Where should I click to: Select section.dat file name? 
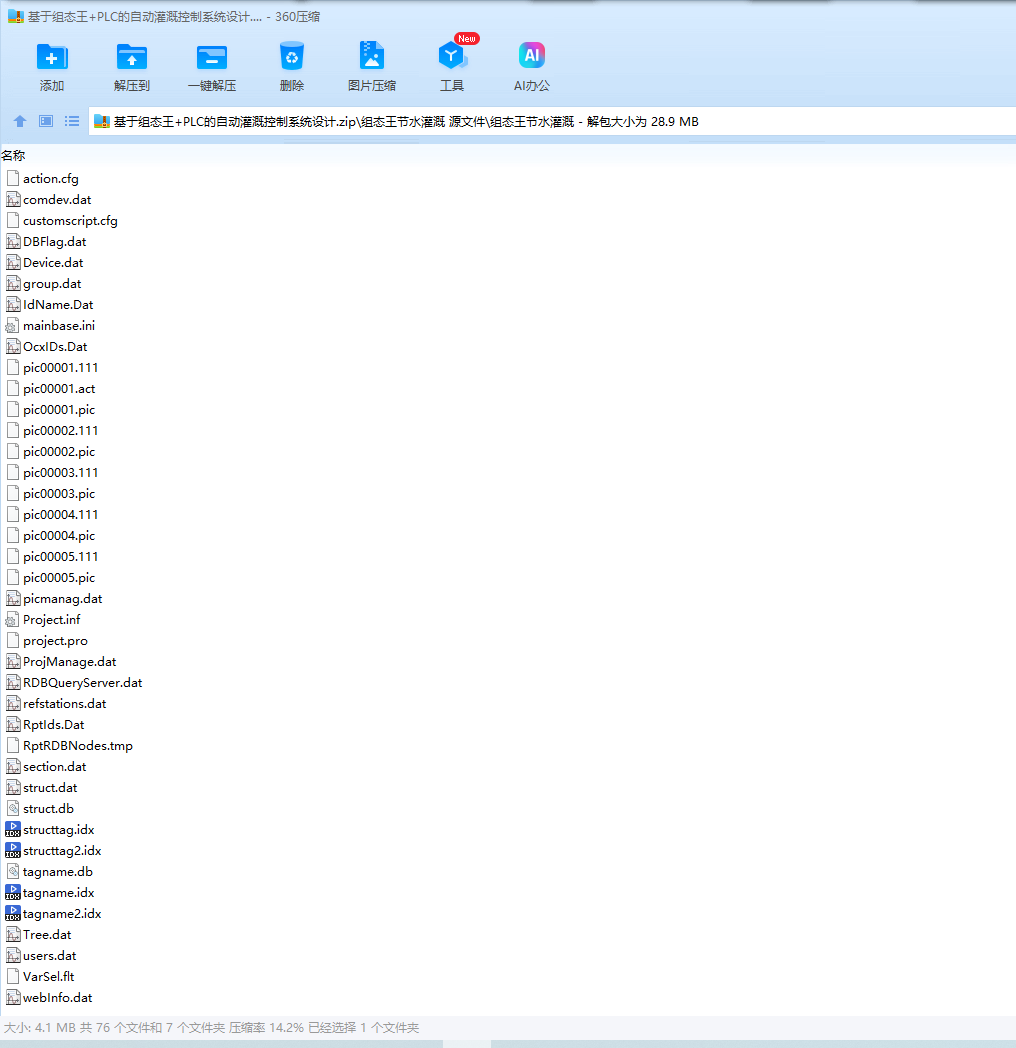click(55, 767)
